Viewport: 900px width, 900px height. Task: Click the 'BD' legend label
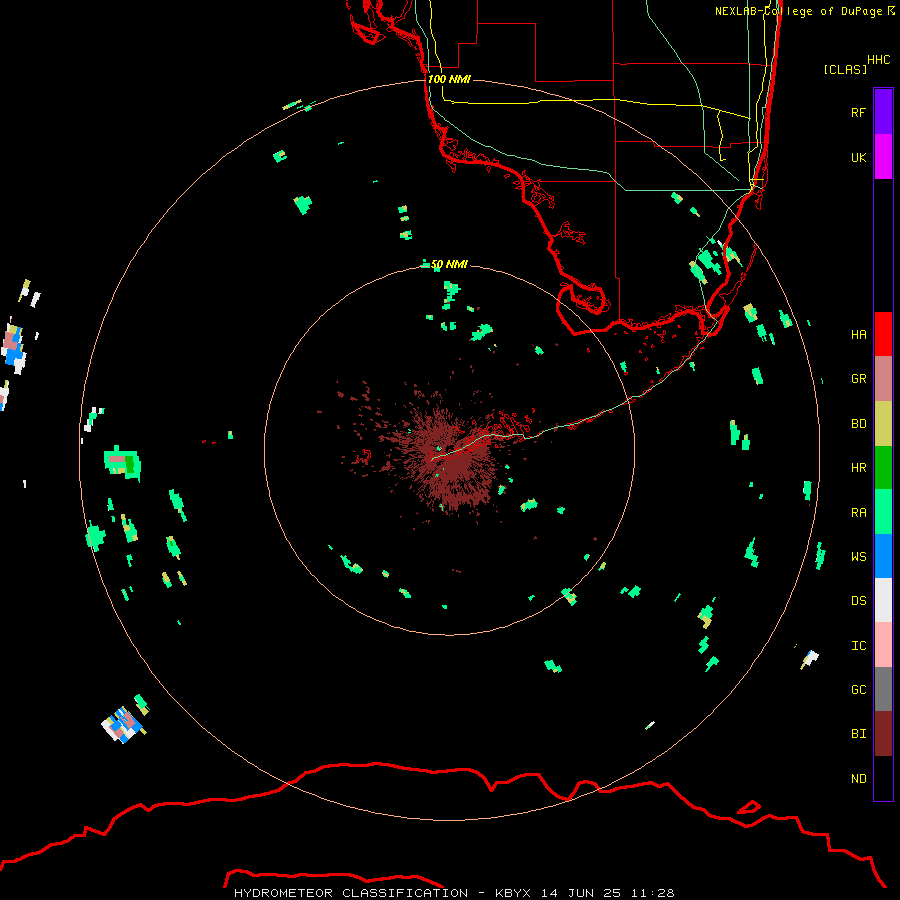859,424
